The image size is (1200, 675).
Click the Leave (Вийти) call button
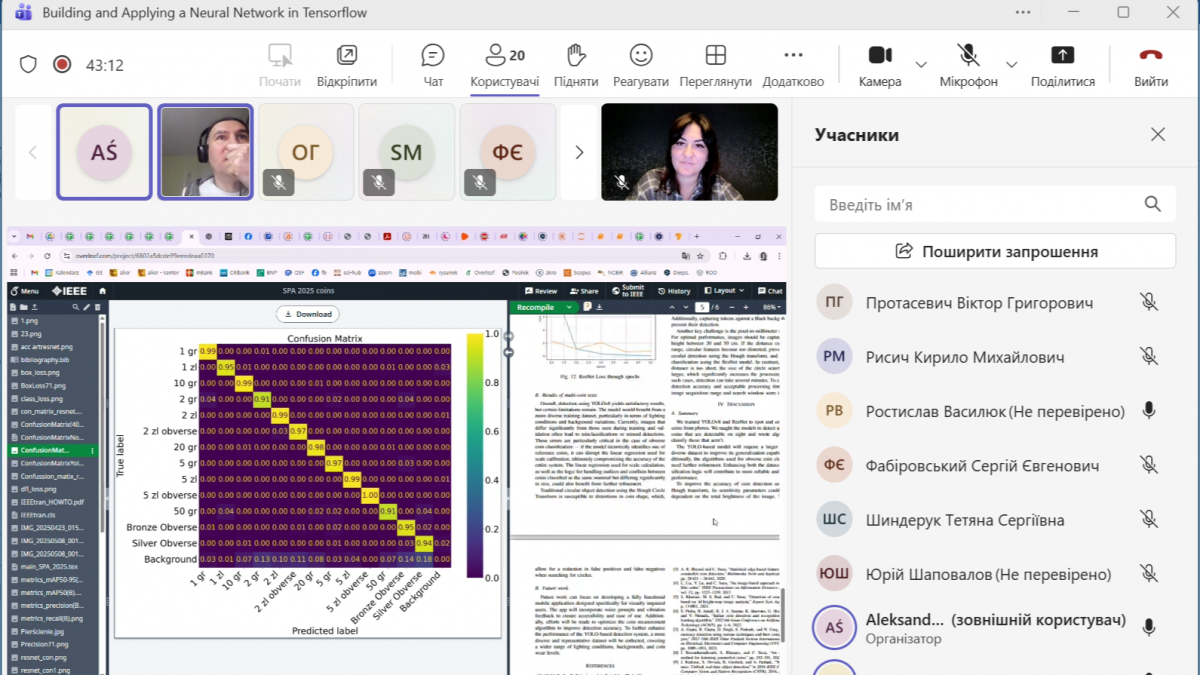[x=1150, y=64]
